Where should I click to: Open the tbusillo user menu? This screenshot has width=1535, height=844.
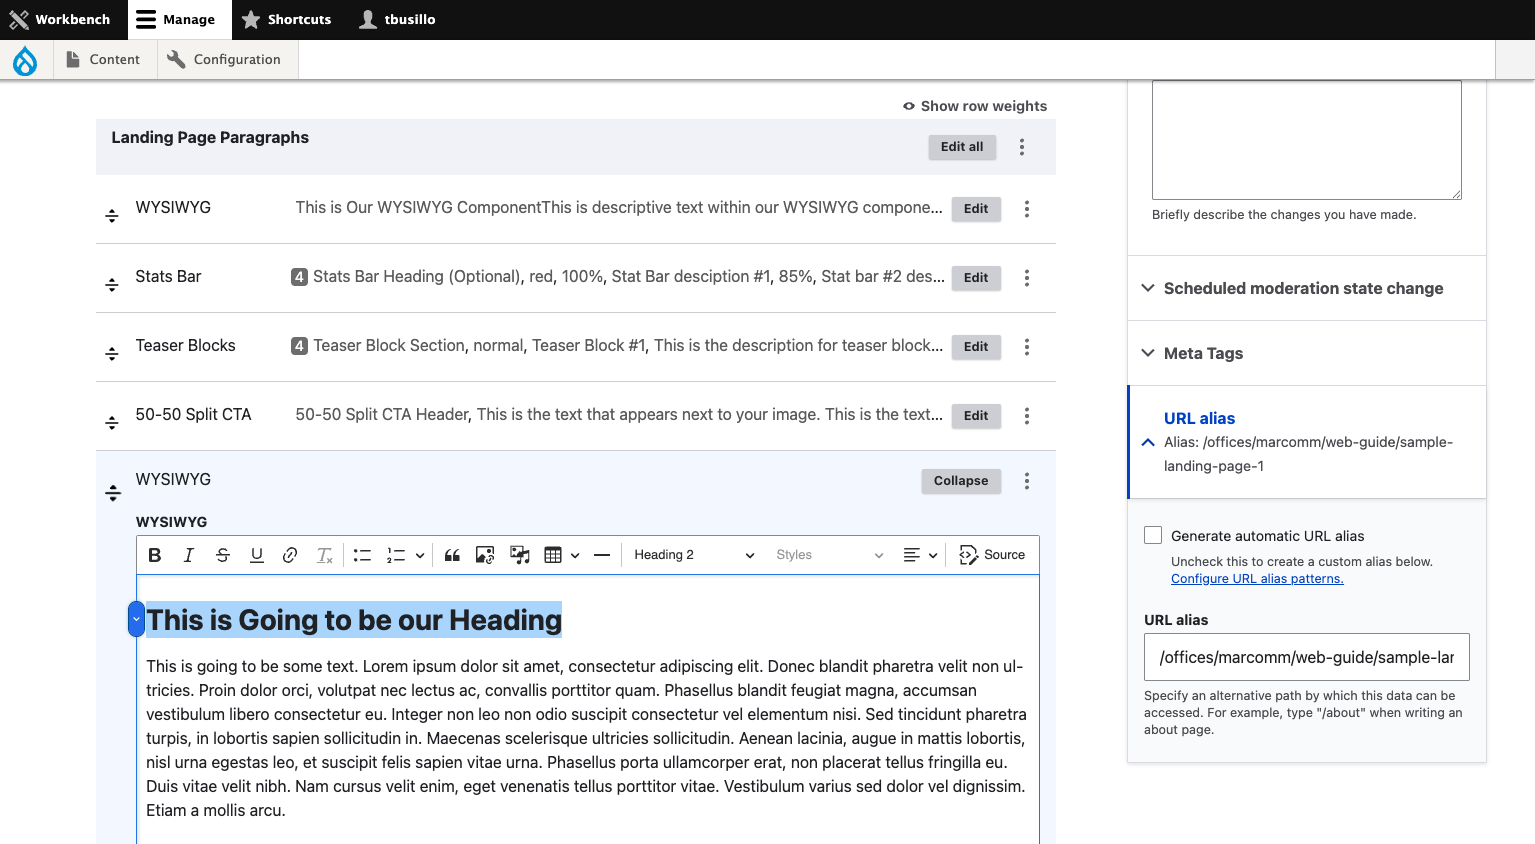click(x=398, y=20)
